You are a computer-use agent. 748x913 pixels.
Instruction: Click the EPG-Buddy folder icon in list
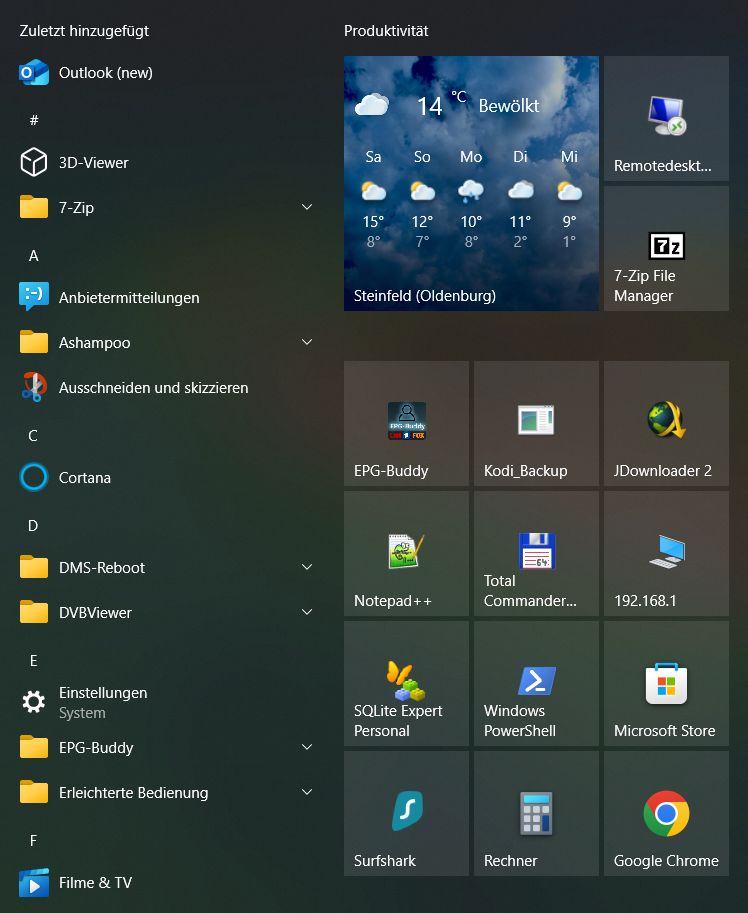click(34, 746)
